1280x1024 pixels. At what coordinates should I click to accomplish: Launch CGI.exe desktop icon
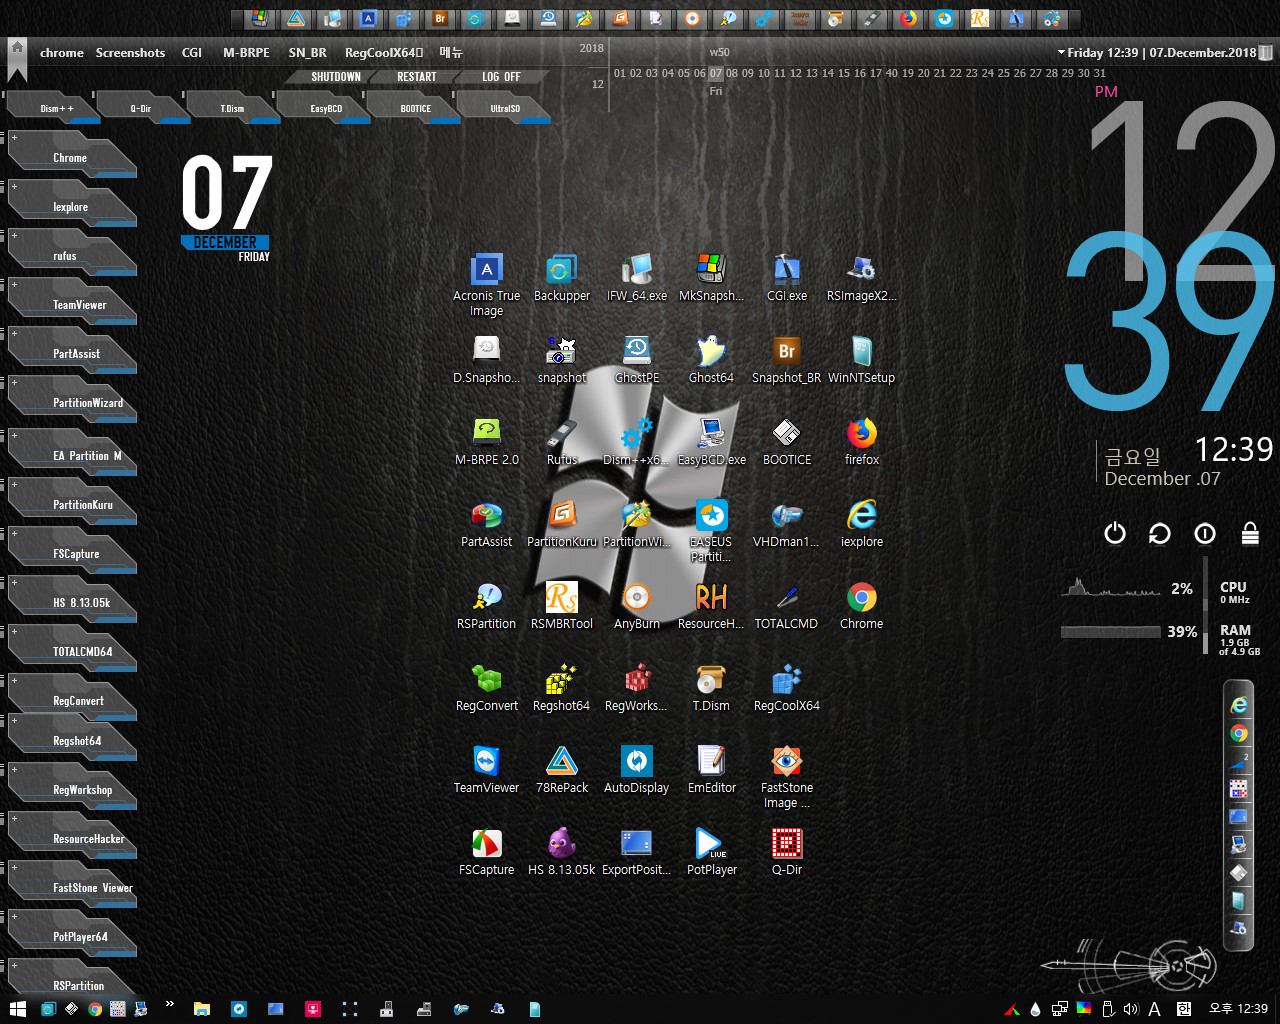coord(787,278)
